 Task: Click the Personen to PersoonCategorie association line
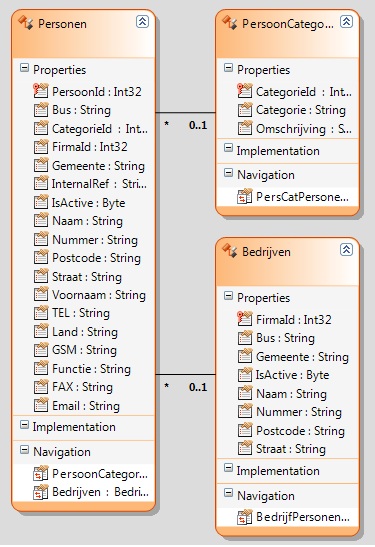point(185,112)
